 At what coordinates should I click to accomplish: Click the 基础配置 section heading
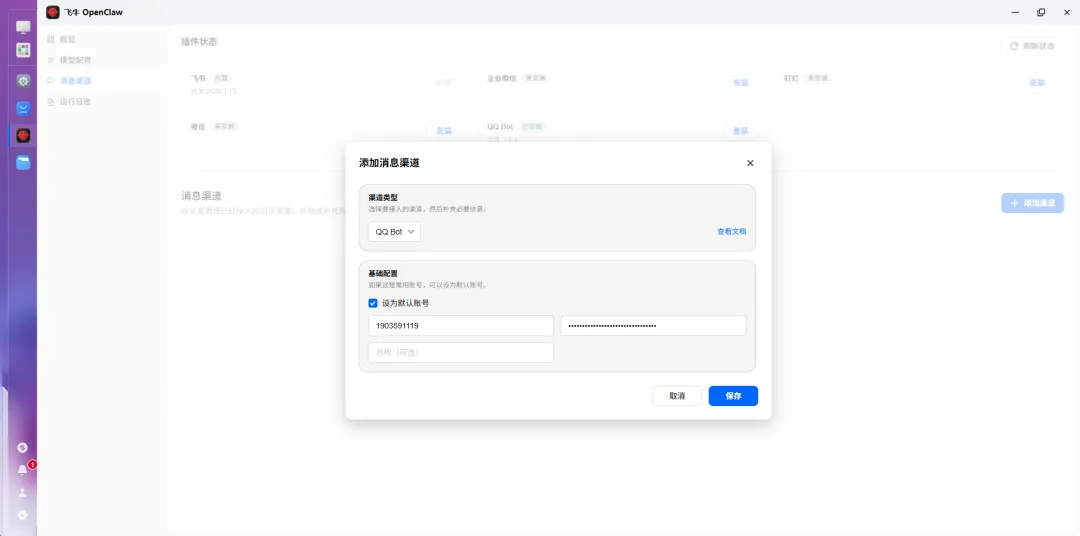(383, 274)
